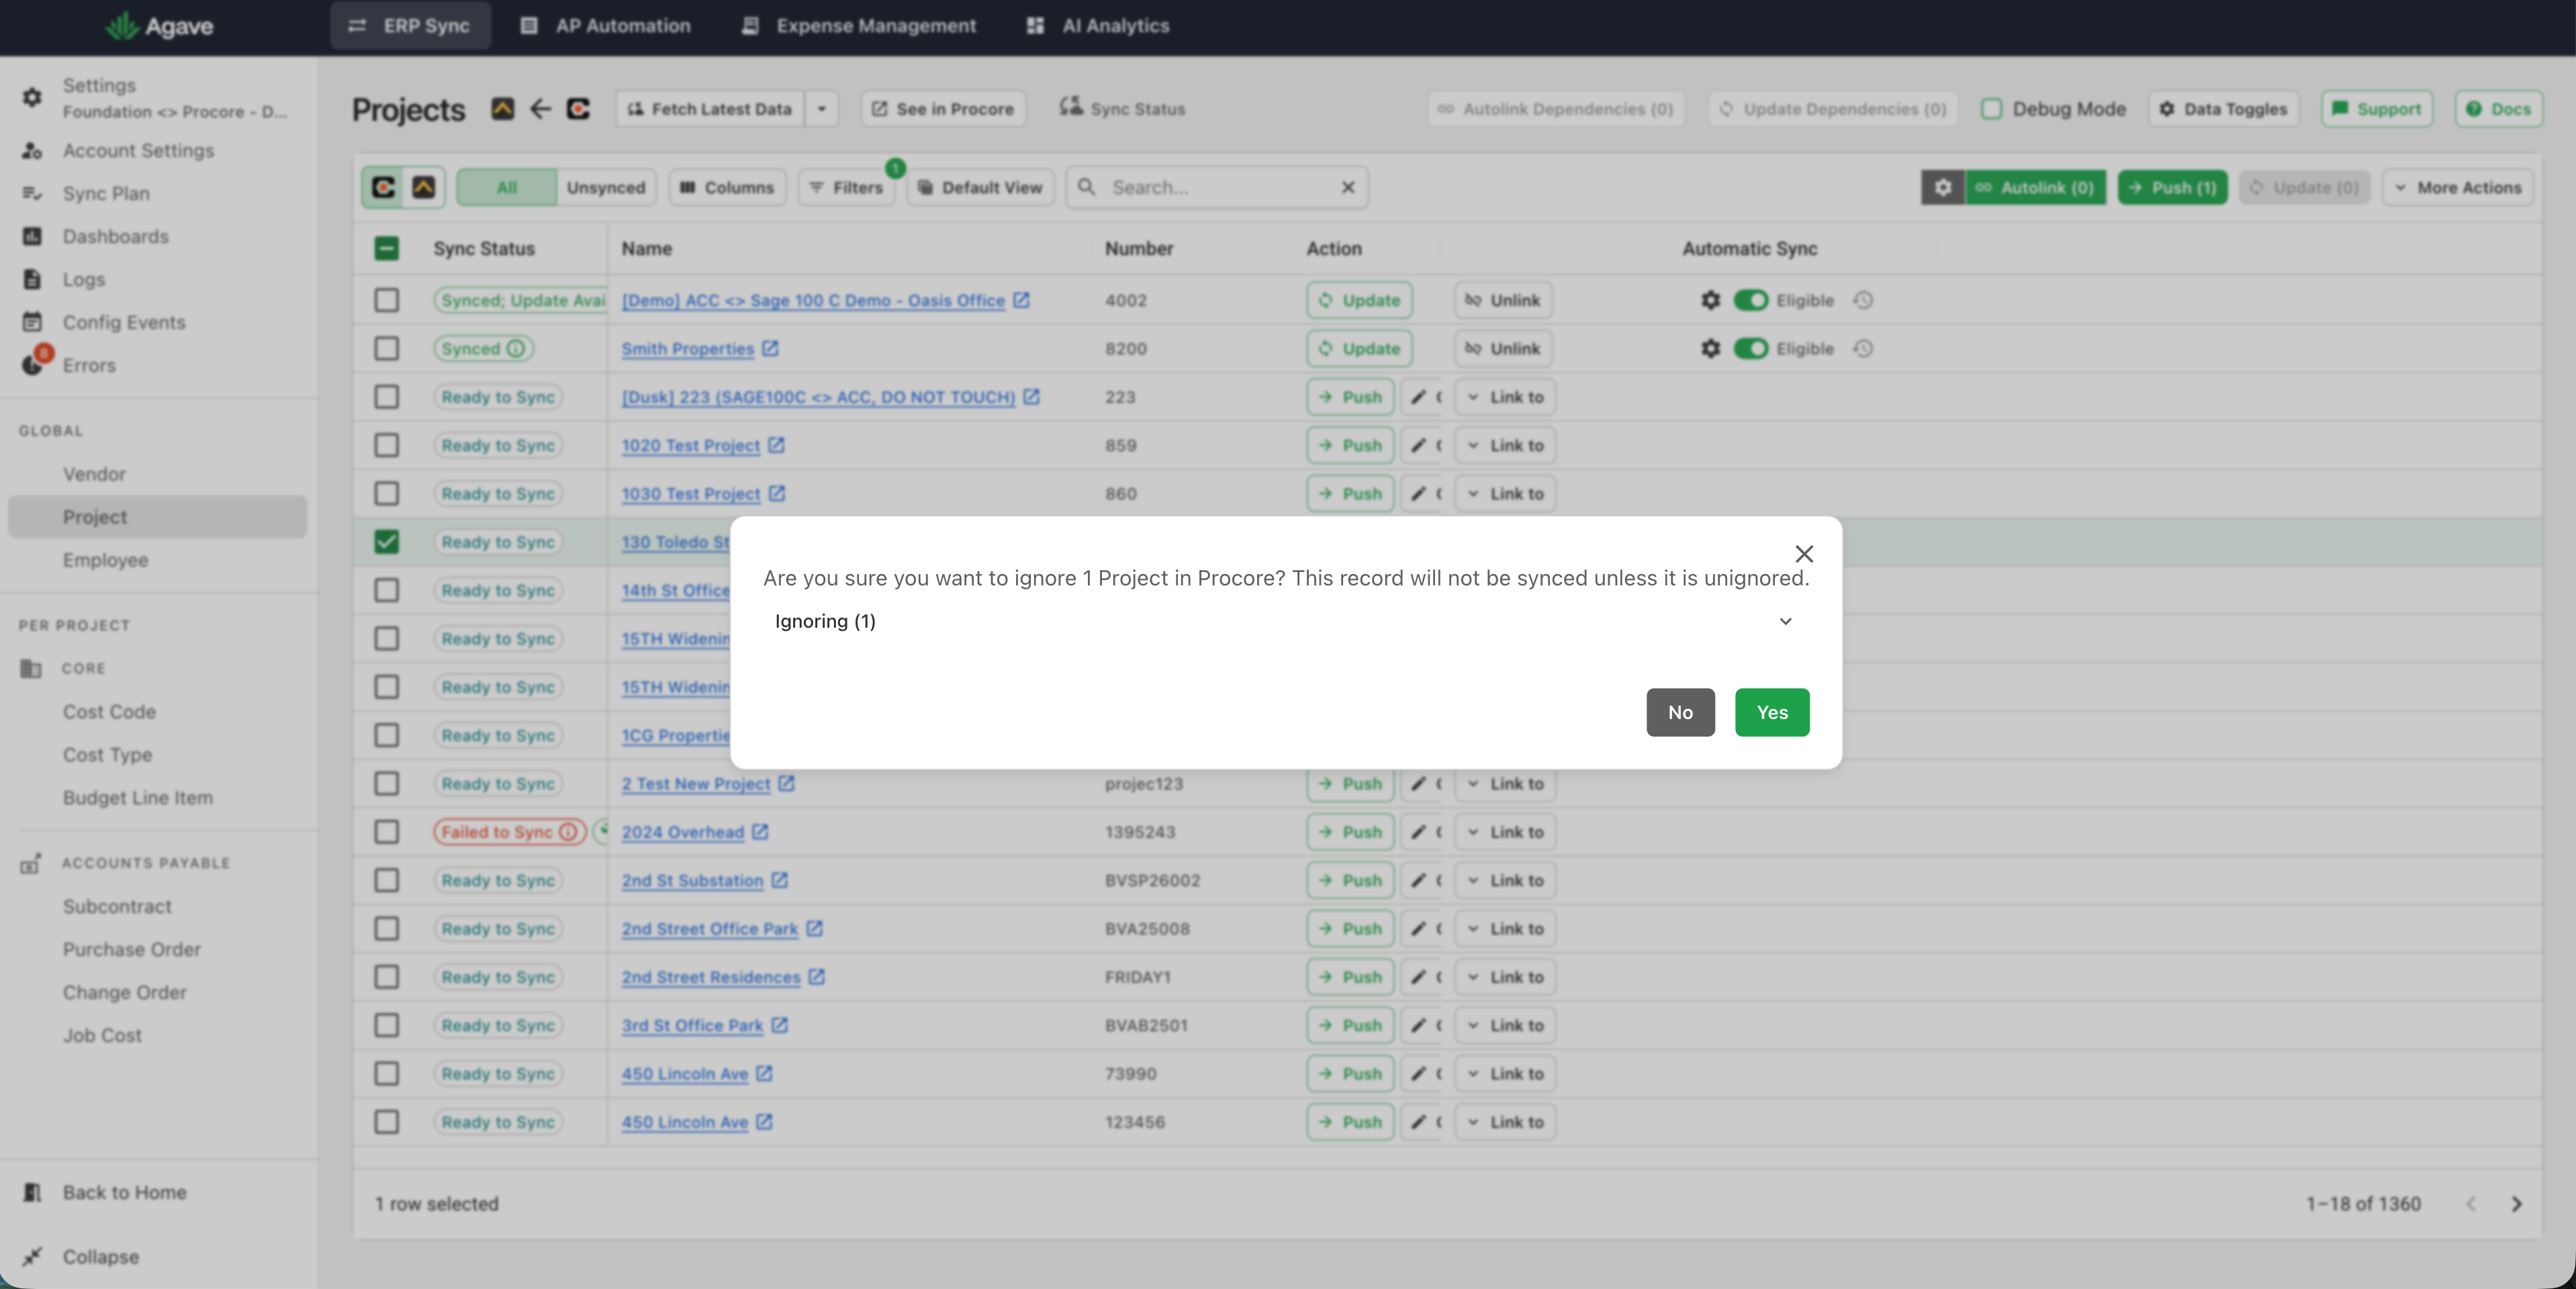This screenshot has height=1289, width=2576.
Task: Open Errors icon with red badge
Action: click(36, 361)
